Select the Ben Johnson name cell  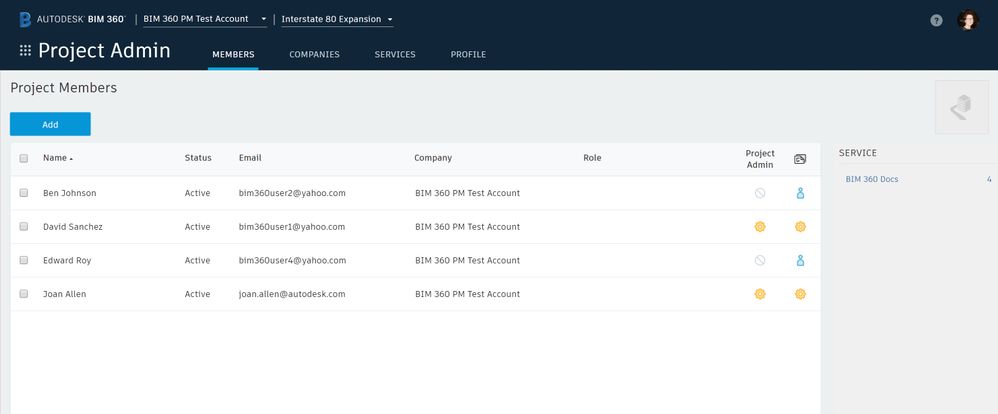69,193
